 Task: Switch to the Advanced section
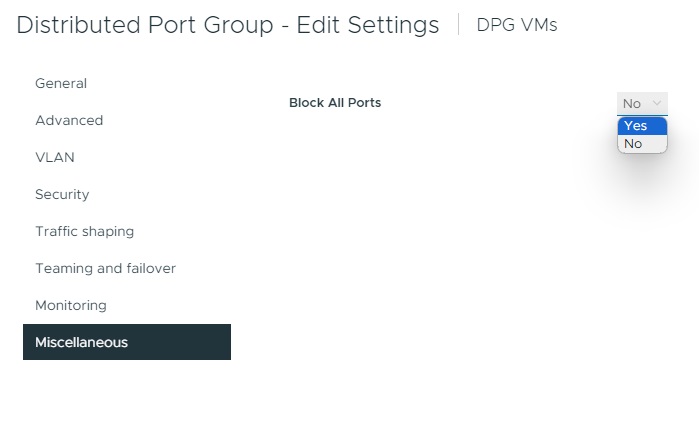[x=69, y=120]
